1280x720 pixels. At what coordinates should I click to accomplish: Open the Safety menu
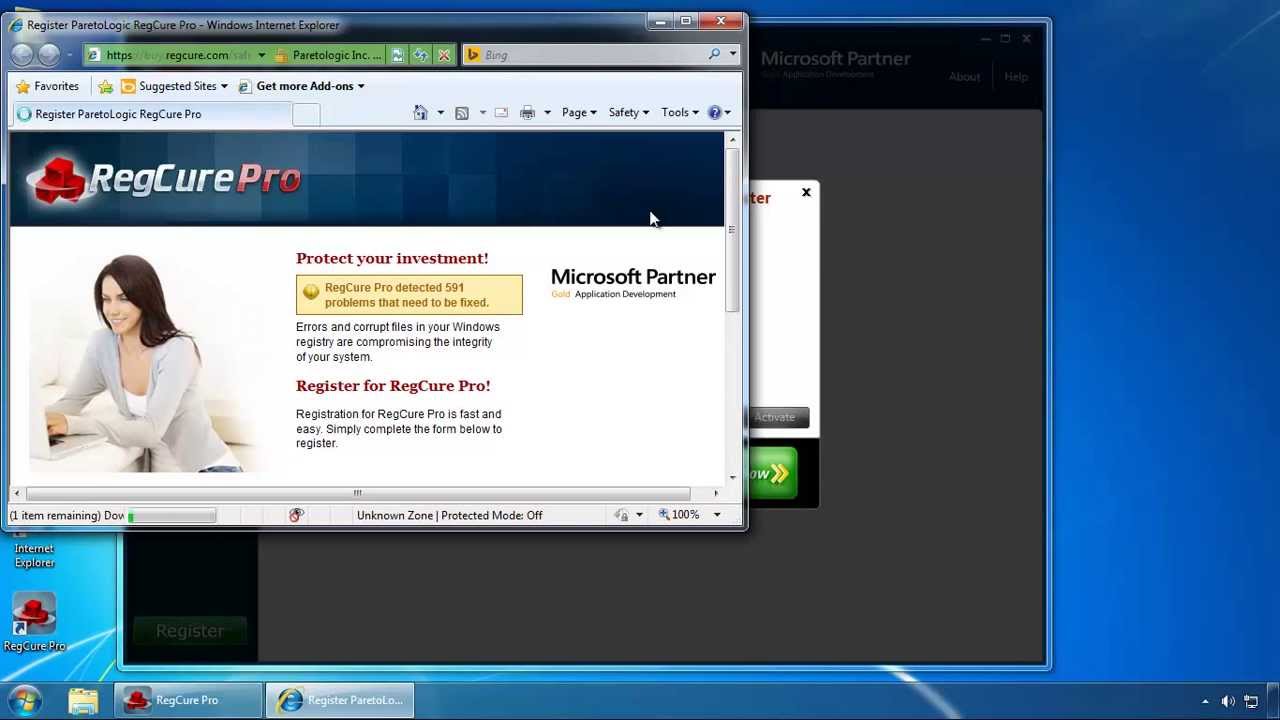(x=629, y=113)
